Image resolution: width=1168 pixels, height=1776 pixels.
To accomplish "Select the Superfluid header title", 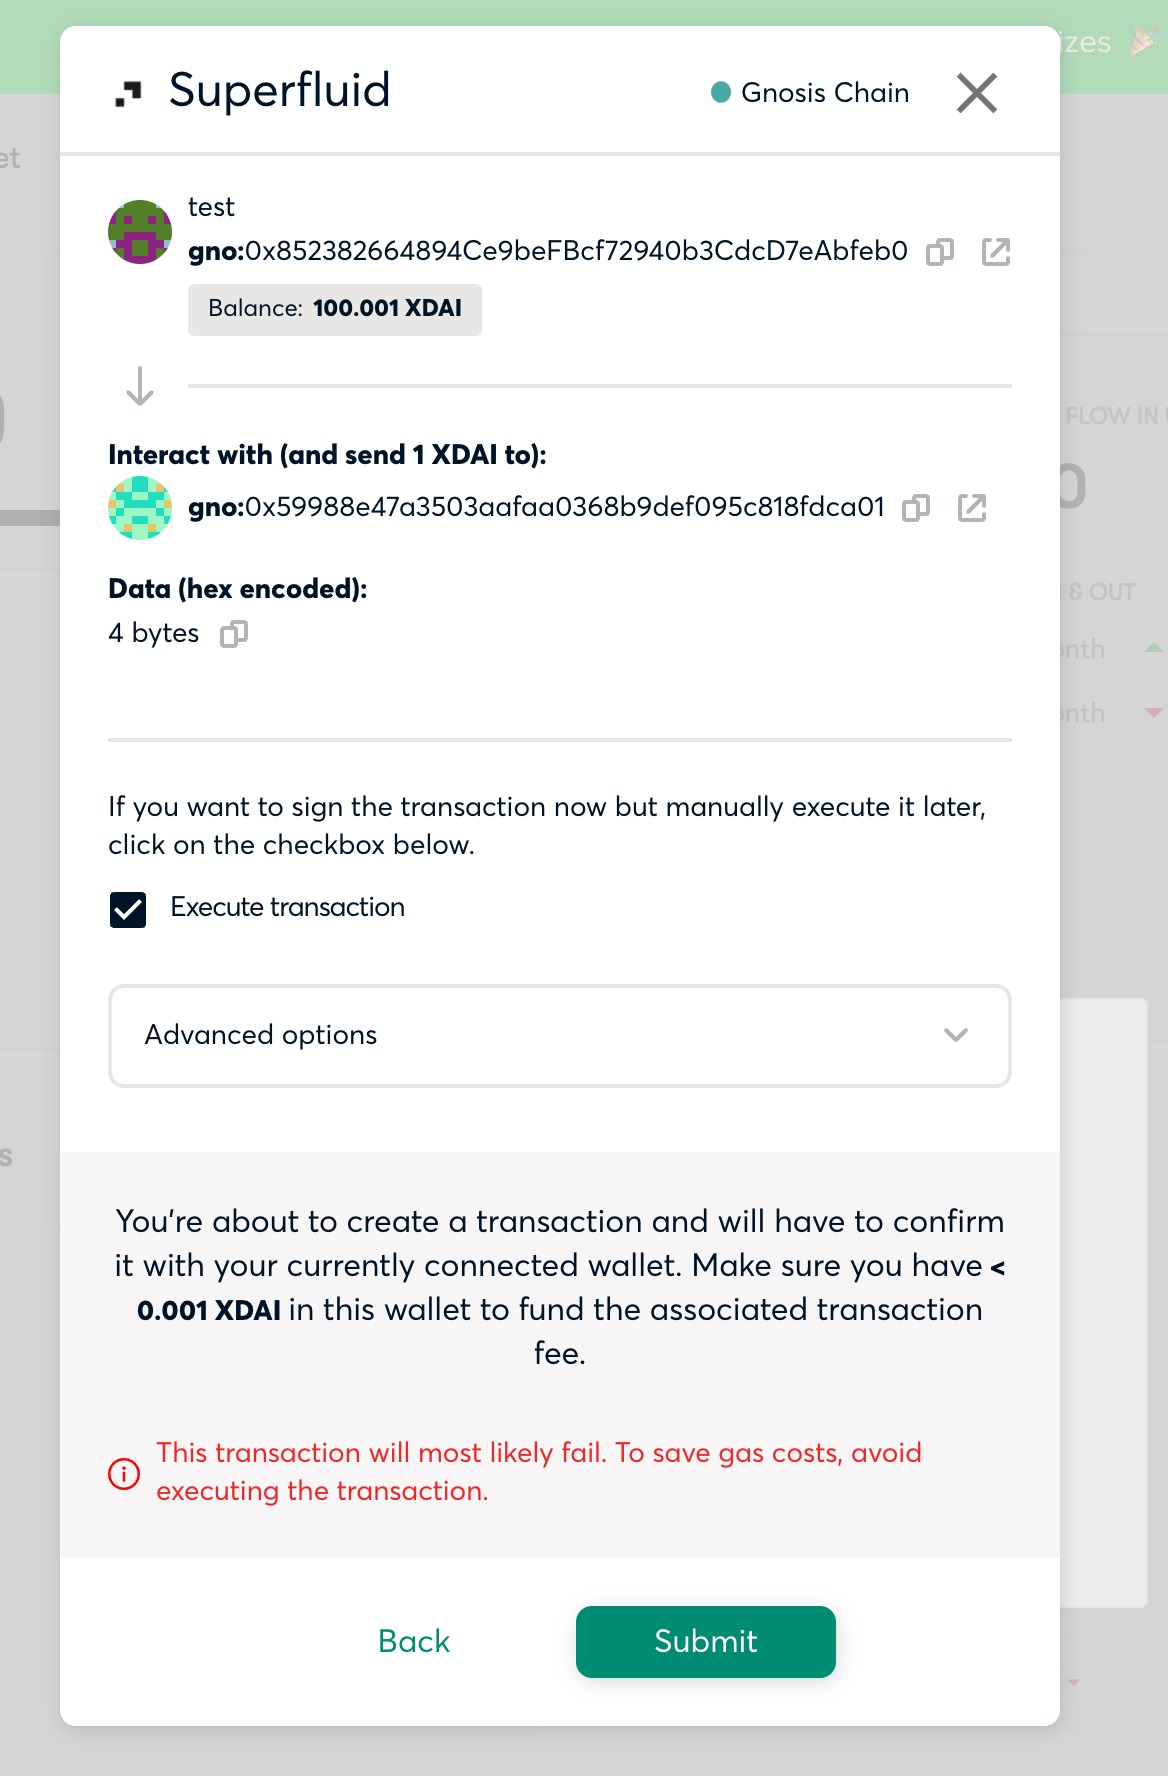I will click(279, 90).
